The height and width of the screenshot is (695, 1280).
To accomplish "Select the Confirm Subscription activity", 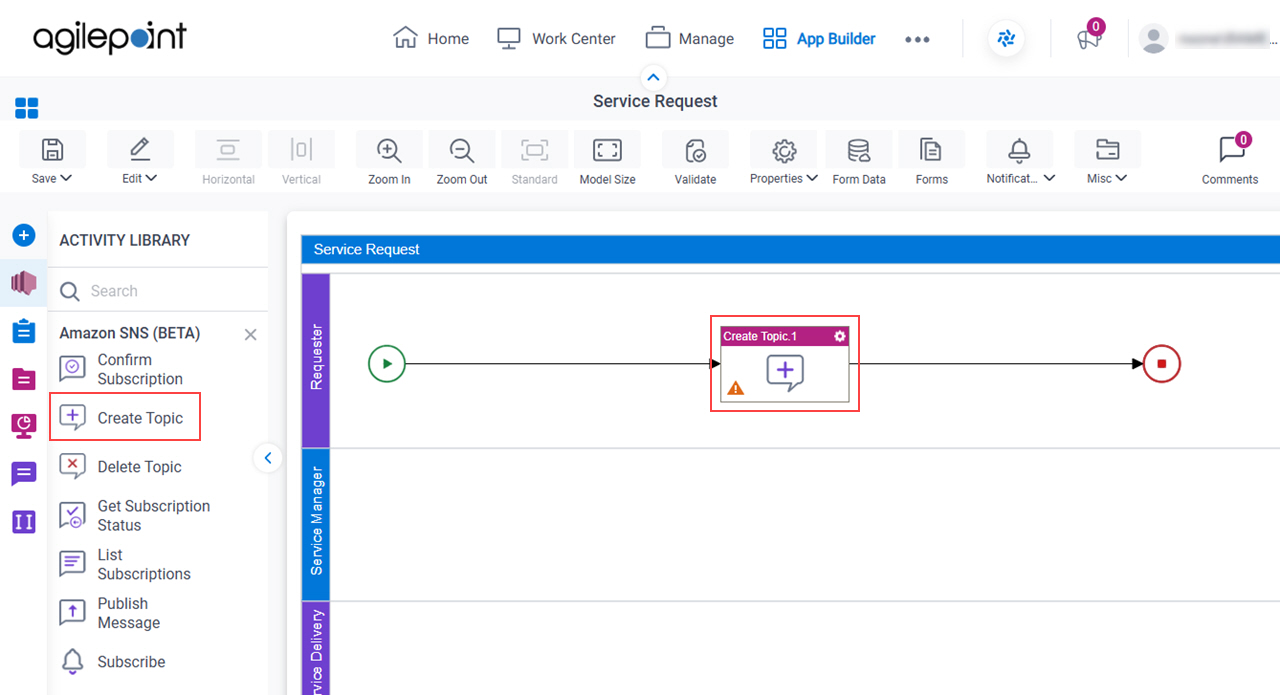I will tap(123, 369).
